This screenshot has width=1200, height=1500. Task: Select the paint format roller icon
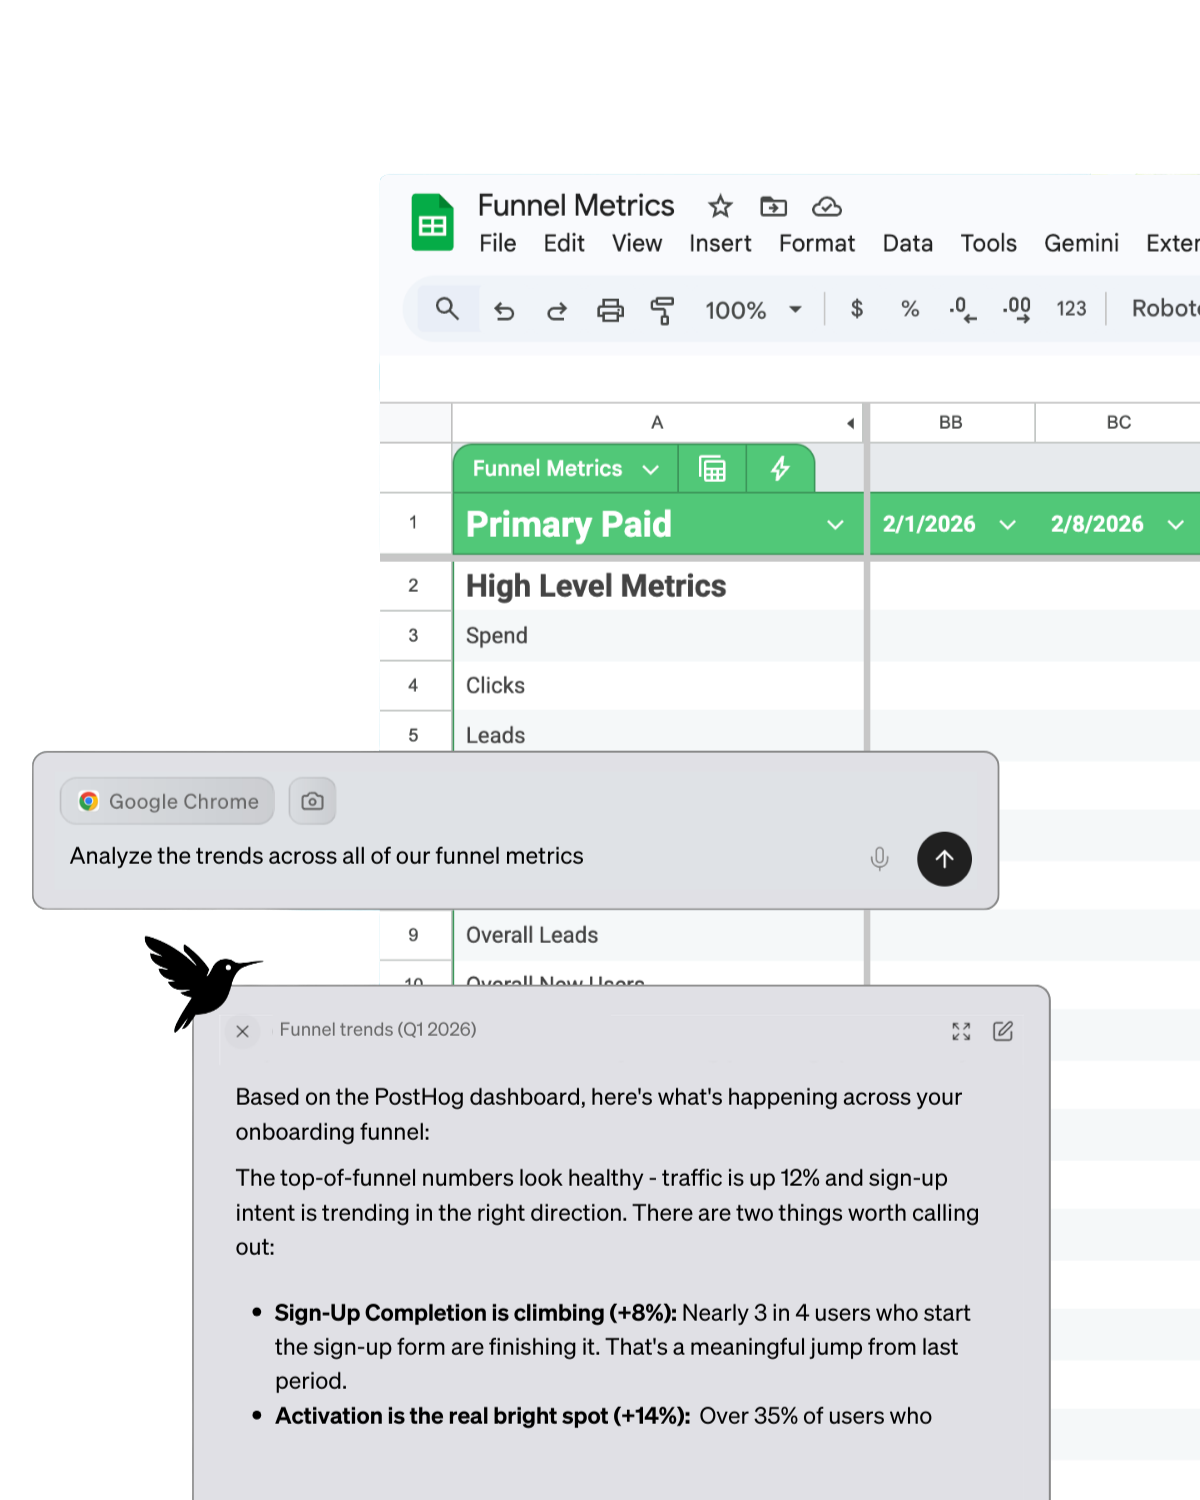pyautogui.click(x=662, y=311)
